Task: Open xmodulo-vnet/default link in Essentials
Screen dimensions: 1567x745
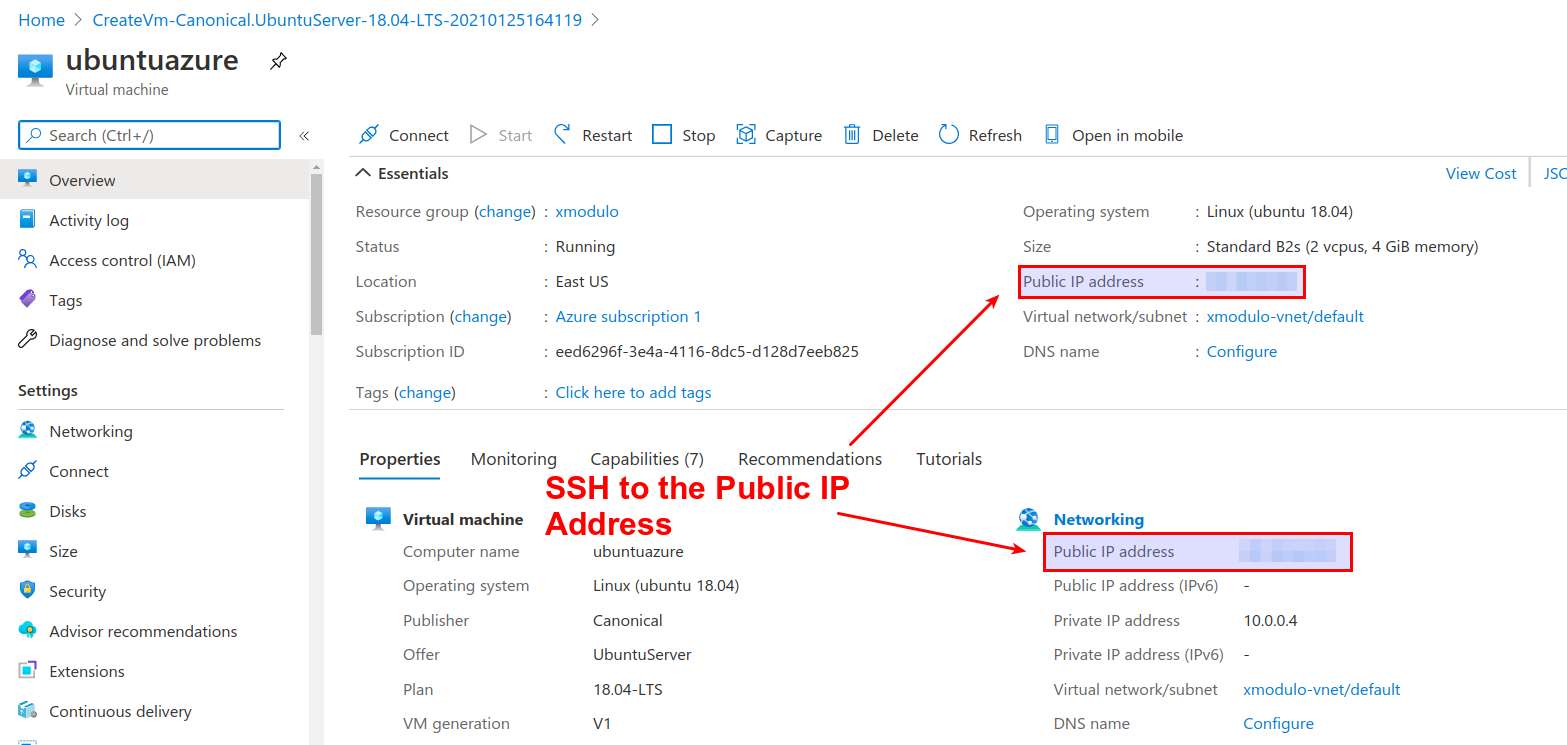Action: click(x=1285, y=317)
